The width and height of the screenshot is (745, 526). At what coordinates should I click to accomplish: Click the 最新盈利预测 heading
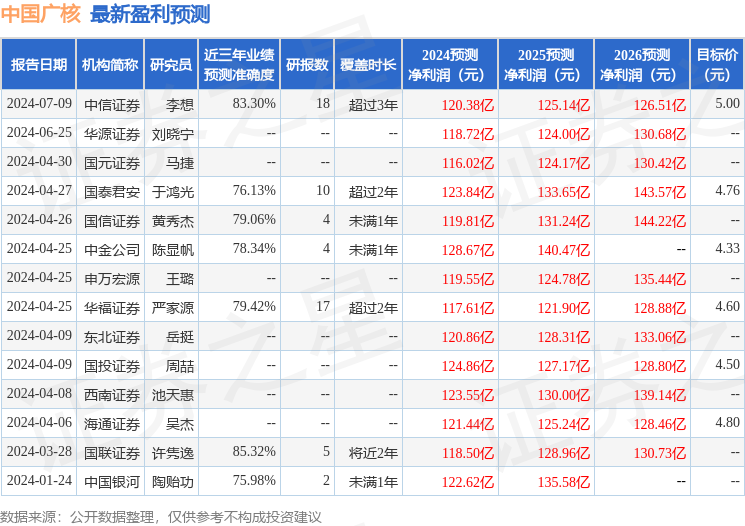(x=150, y=14)
